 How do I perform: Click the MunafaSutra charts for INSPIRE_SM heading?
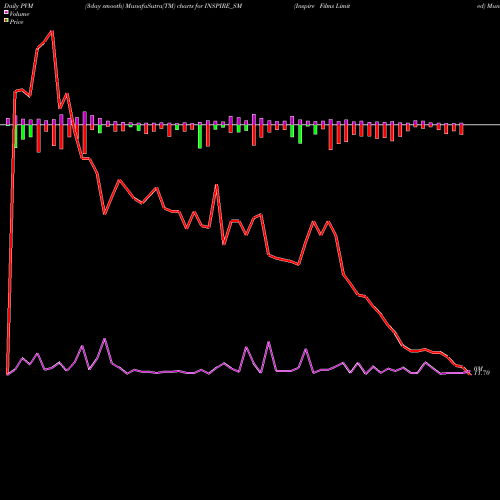click(x=163, y=6)
